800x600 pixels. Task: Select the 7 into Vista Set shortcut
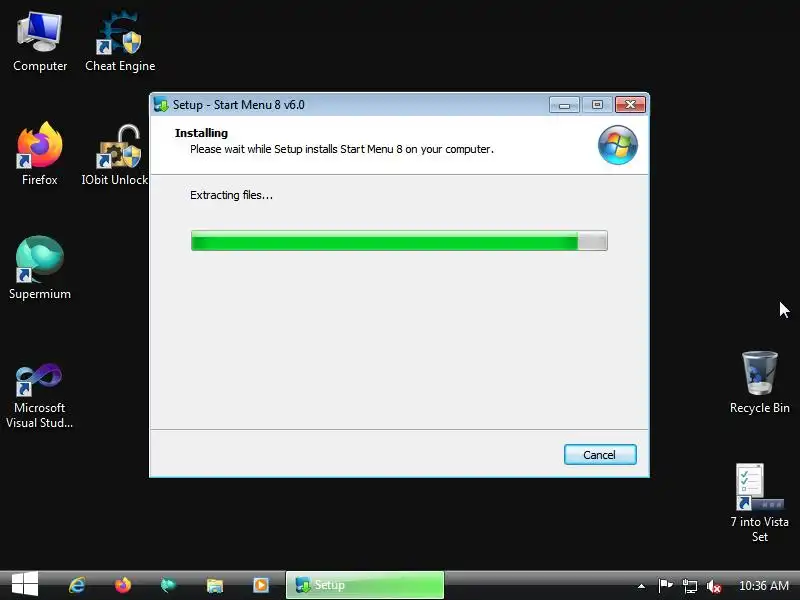[x=759, y=503]
